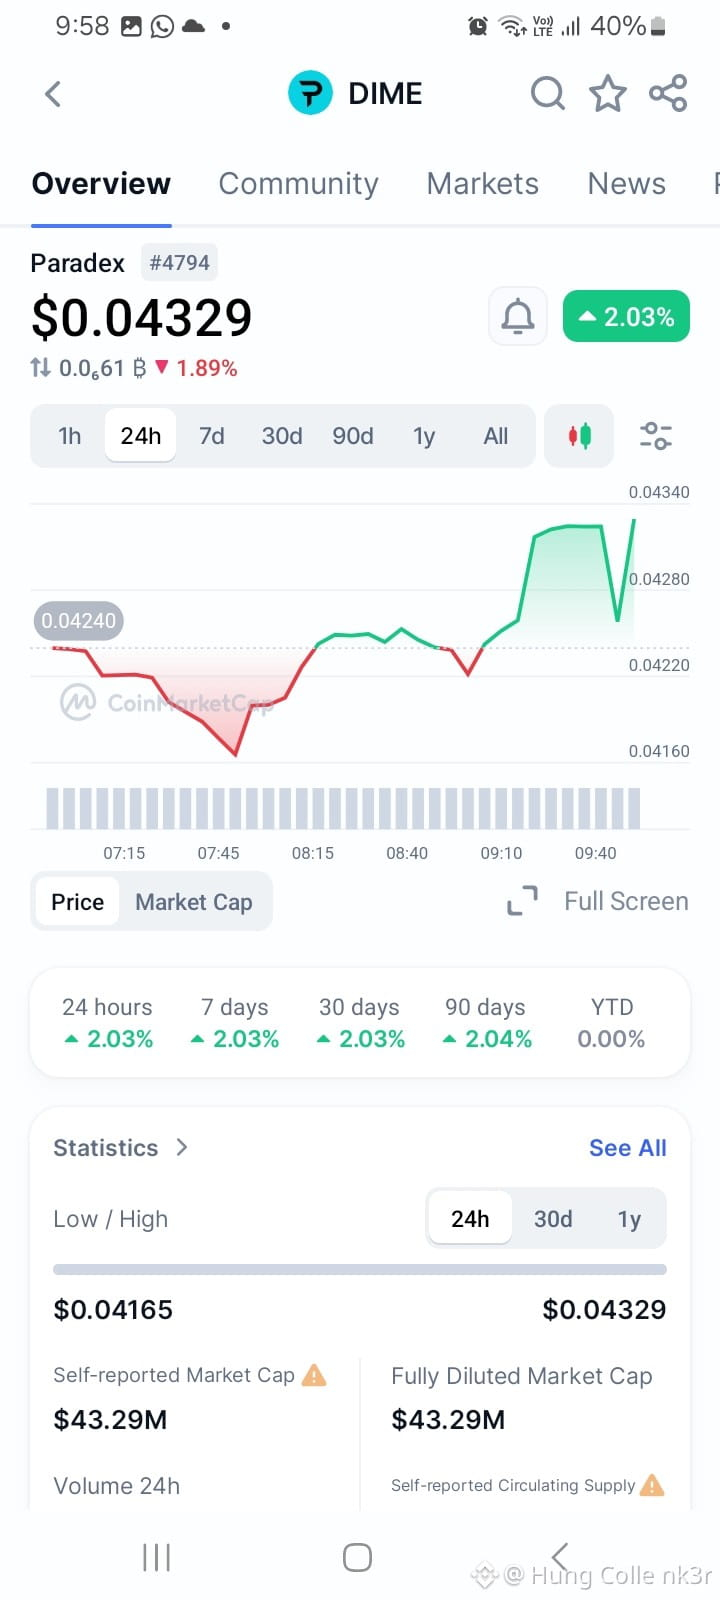Tap the Low / High range bar
Viewport: 720px width, 1600px height.
[360, 1270]
